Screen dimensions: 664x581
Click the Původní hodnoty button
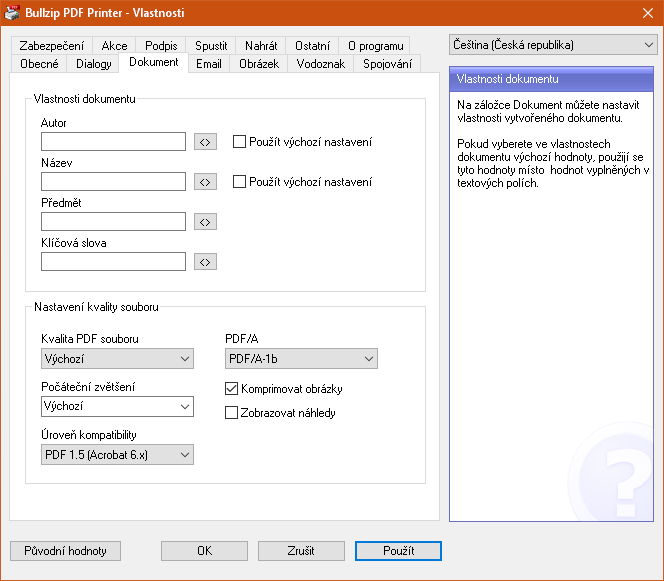[65, 551]
